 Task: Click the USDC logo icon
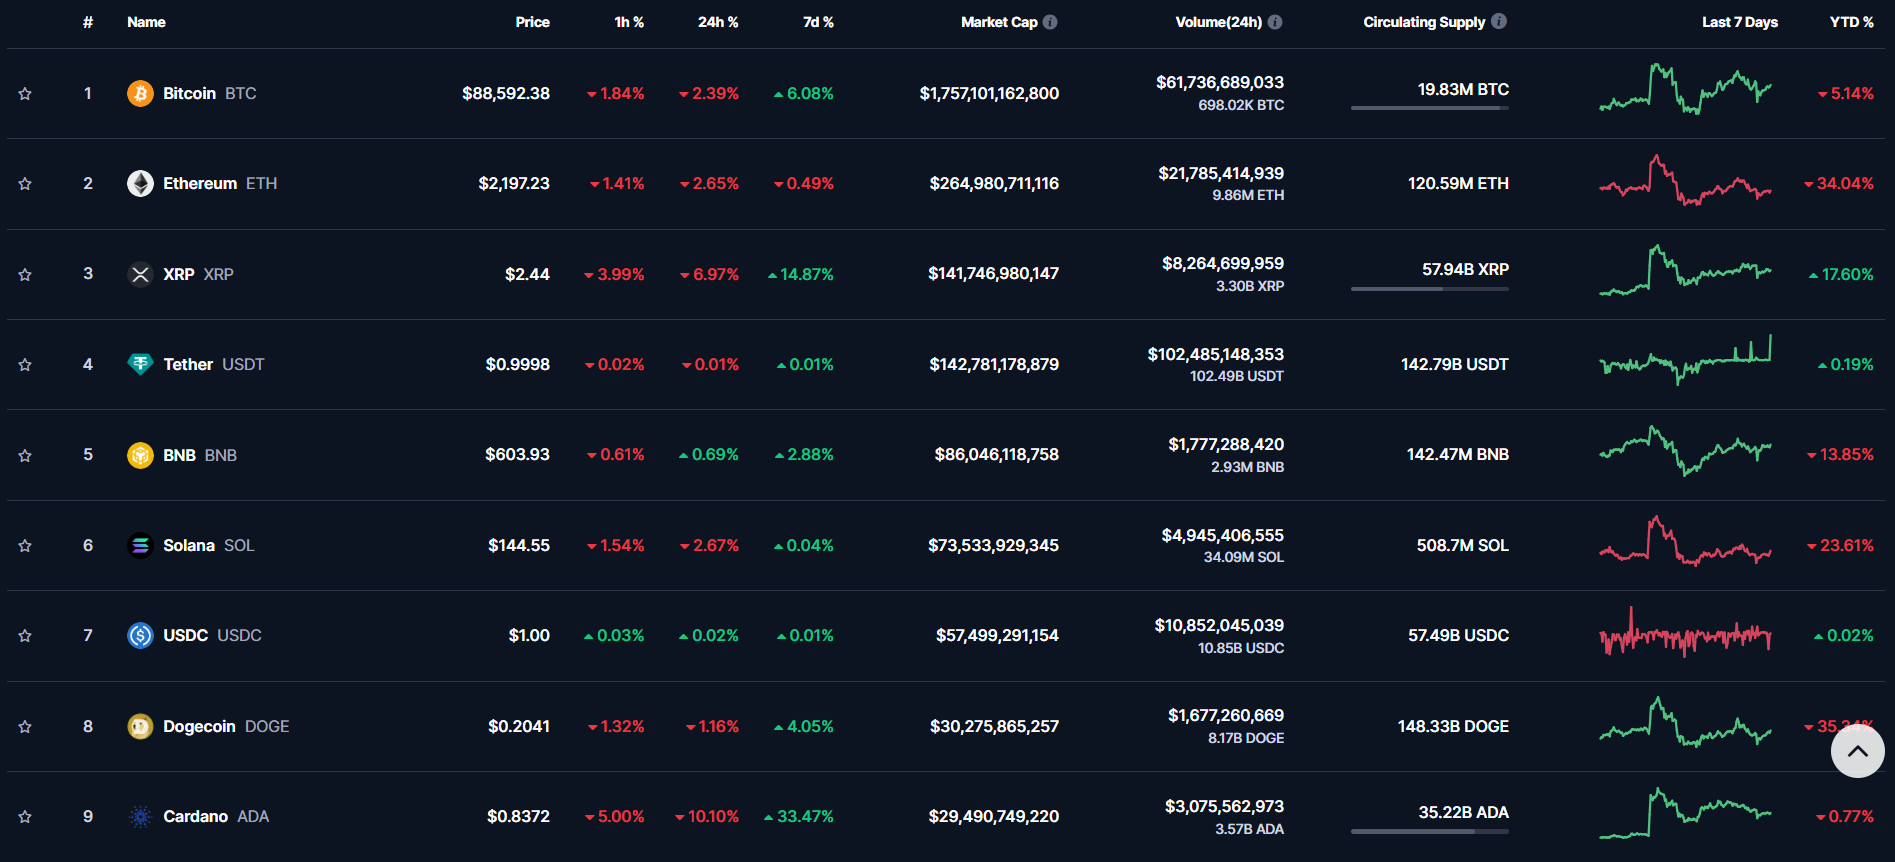140,635
